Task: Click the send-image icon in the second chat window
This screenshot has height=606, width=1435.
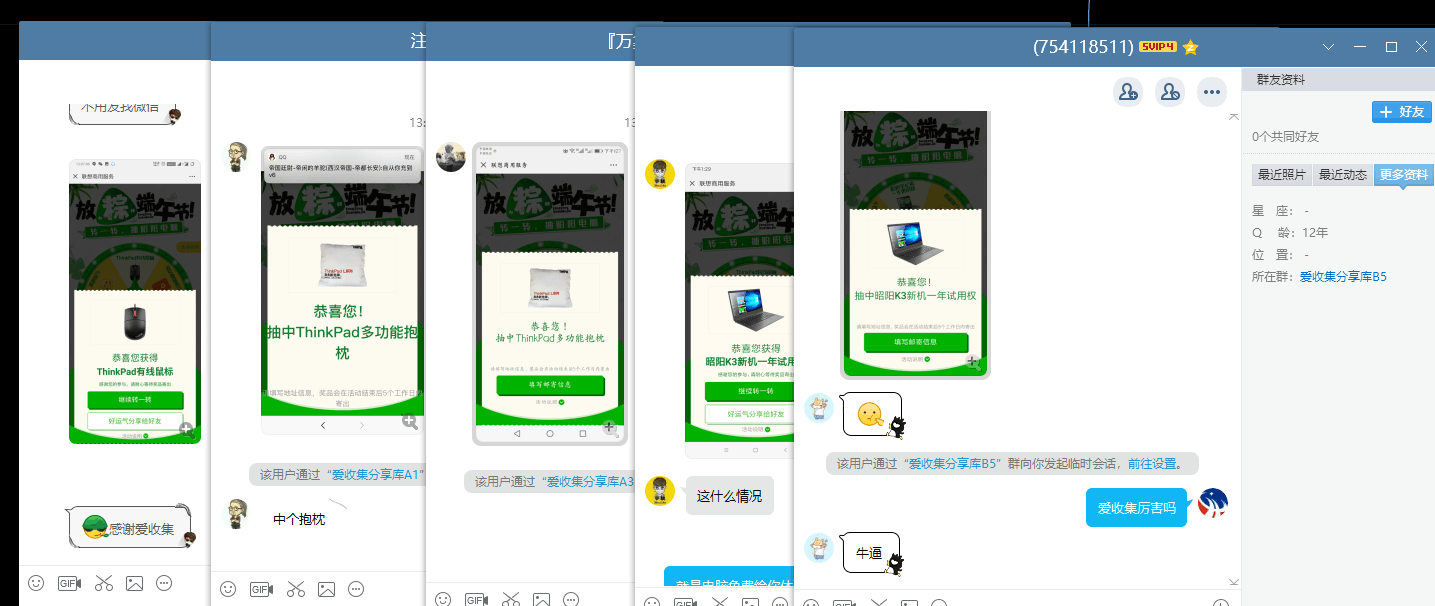Action: click(326, 589)
